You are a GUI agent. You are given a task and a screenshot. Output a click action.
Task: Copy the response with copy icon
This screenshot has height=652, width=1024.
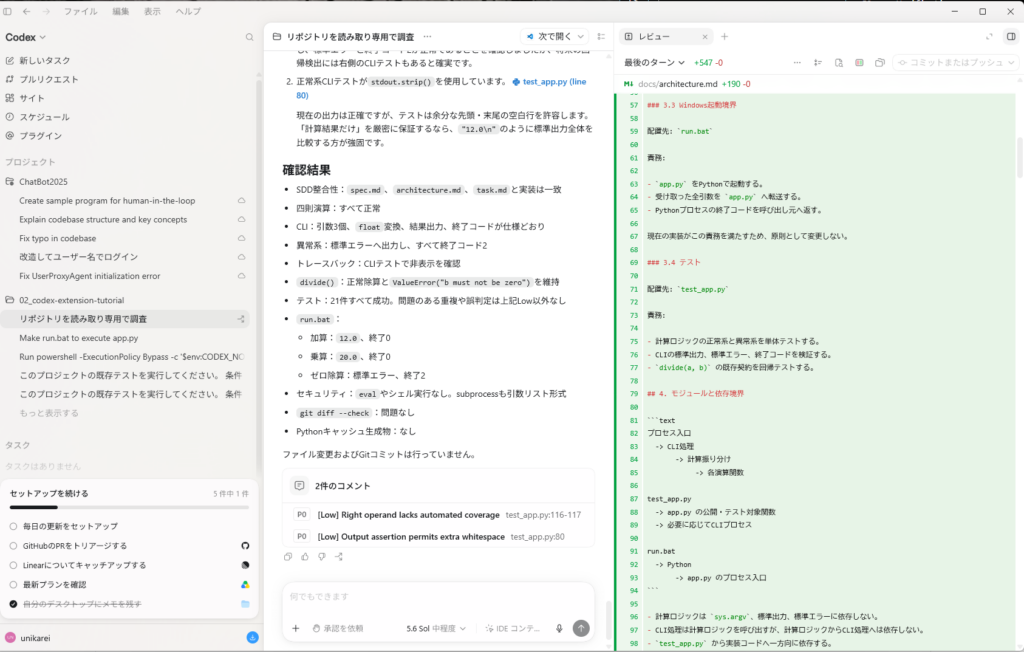(x=288, y=557)
